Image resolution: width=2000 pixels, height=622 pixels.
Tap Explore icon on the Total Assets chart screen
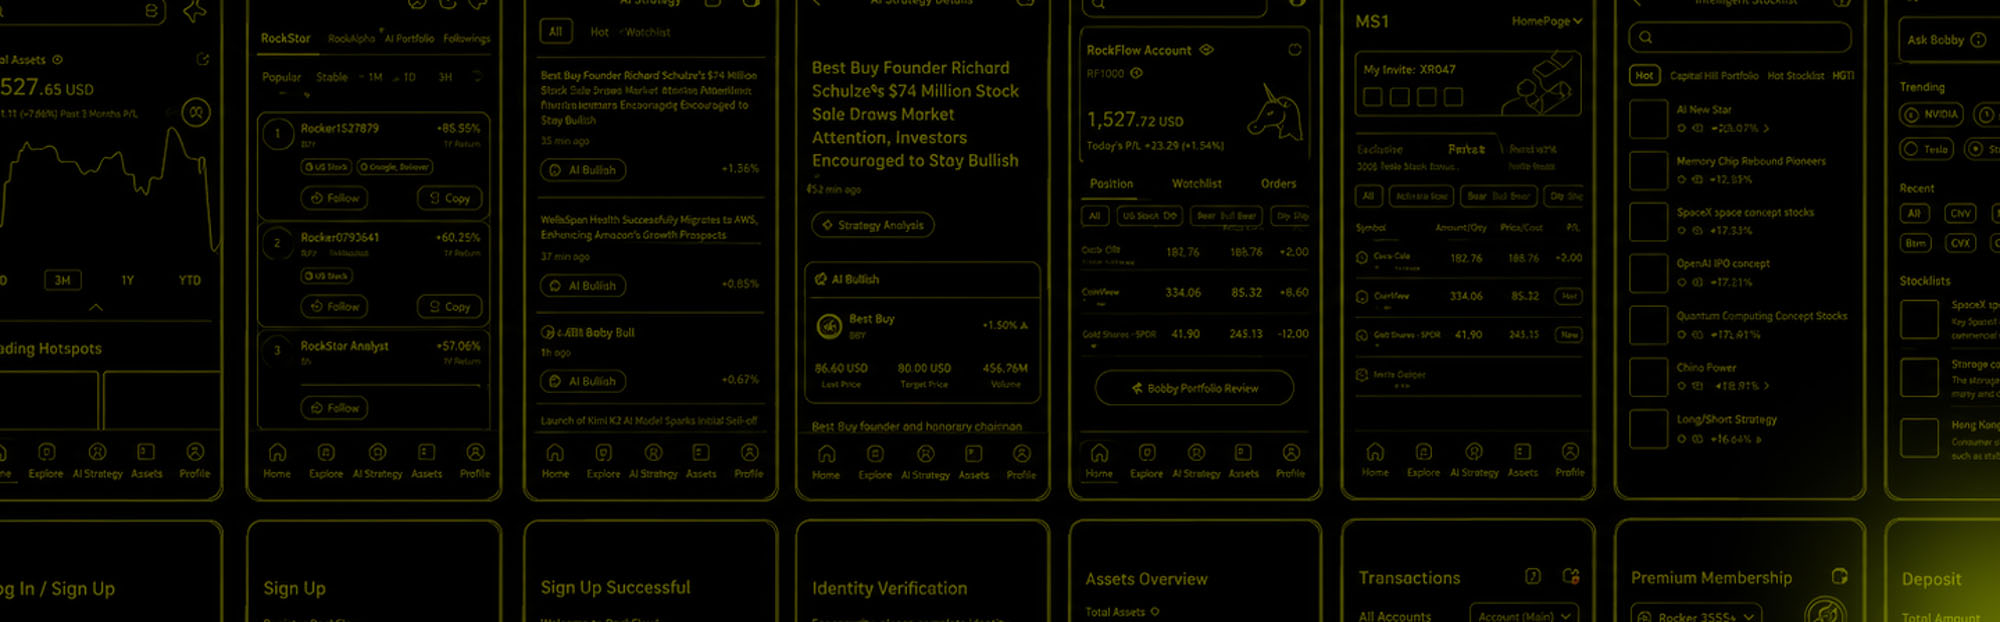[46, 452]
